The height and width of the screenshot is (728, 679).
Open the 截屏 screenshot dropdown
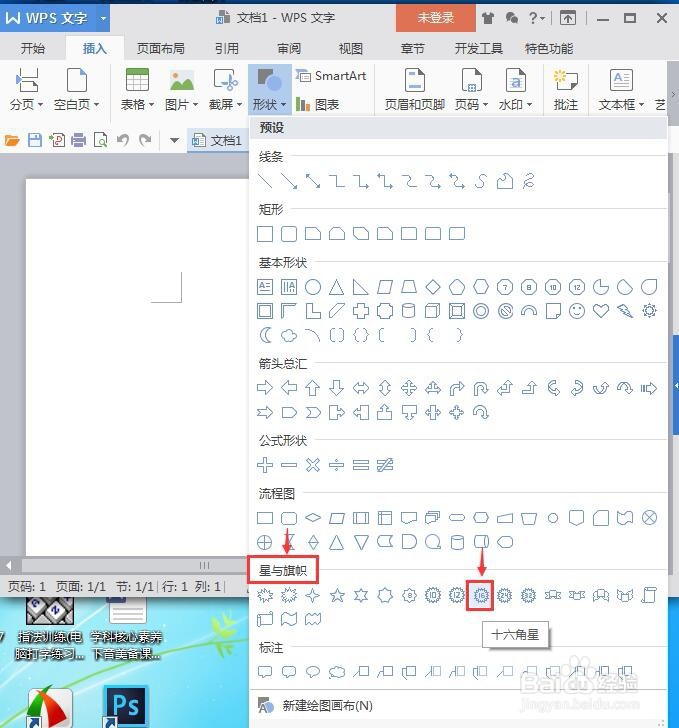(225, 90)
